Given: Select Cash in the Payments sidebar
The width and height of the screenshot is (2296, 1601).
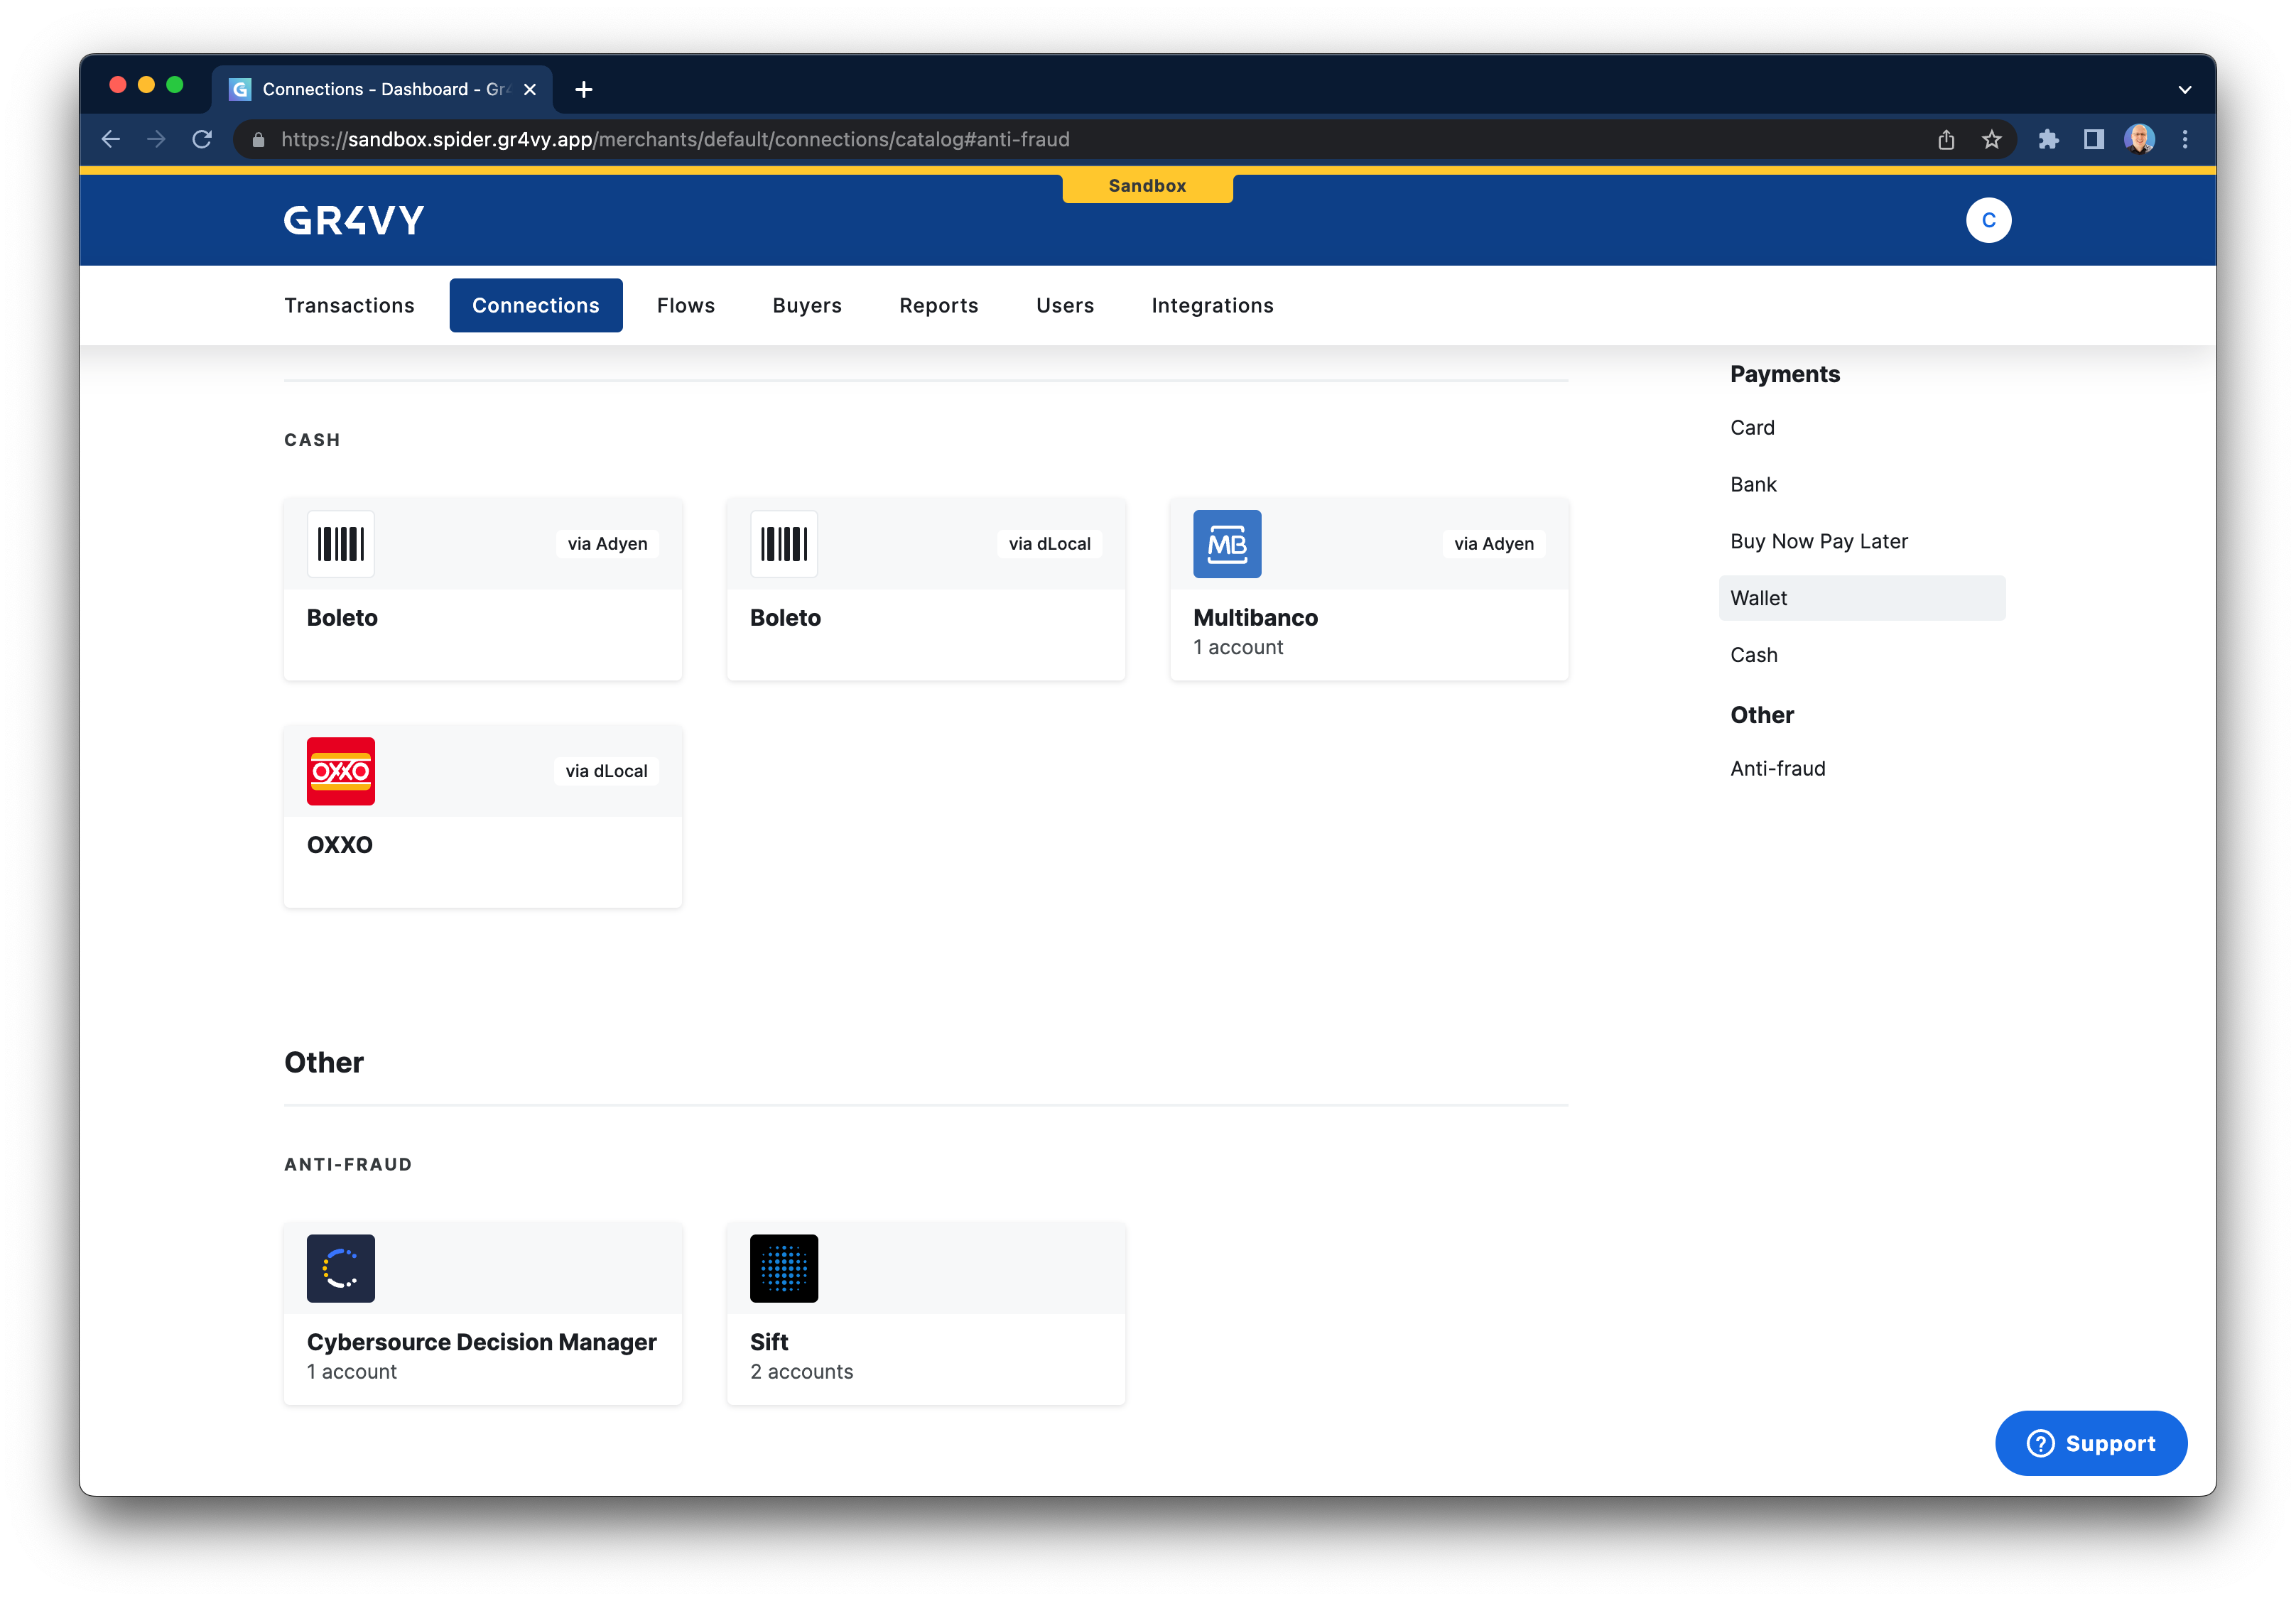Looking at the screenshot, I should point(1754,654).
